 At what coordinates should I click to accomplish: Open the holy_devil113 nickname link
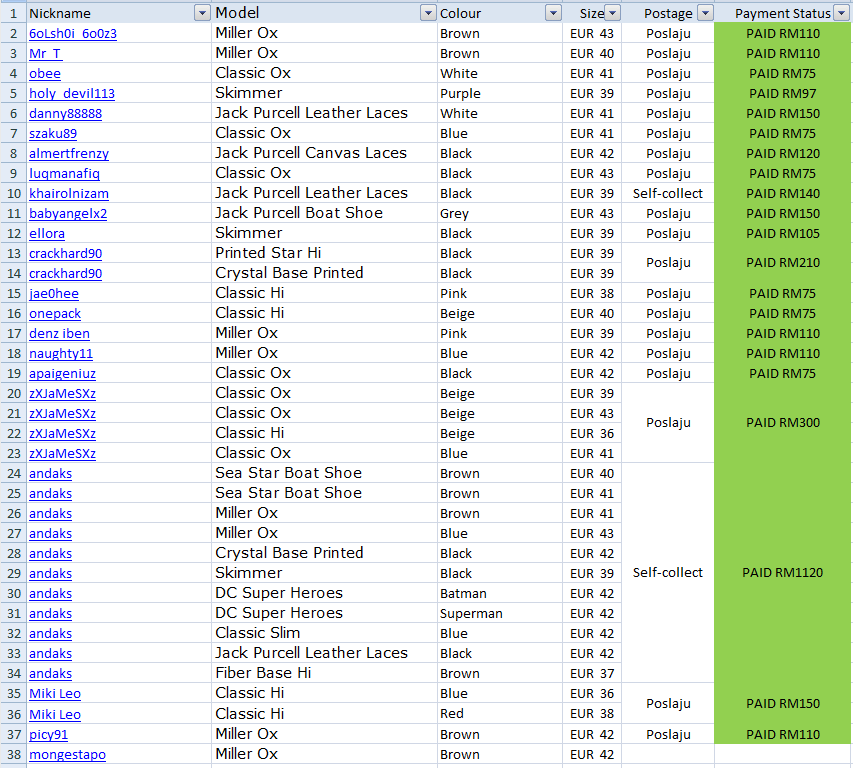(x=72, y=94)
